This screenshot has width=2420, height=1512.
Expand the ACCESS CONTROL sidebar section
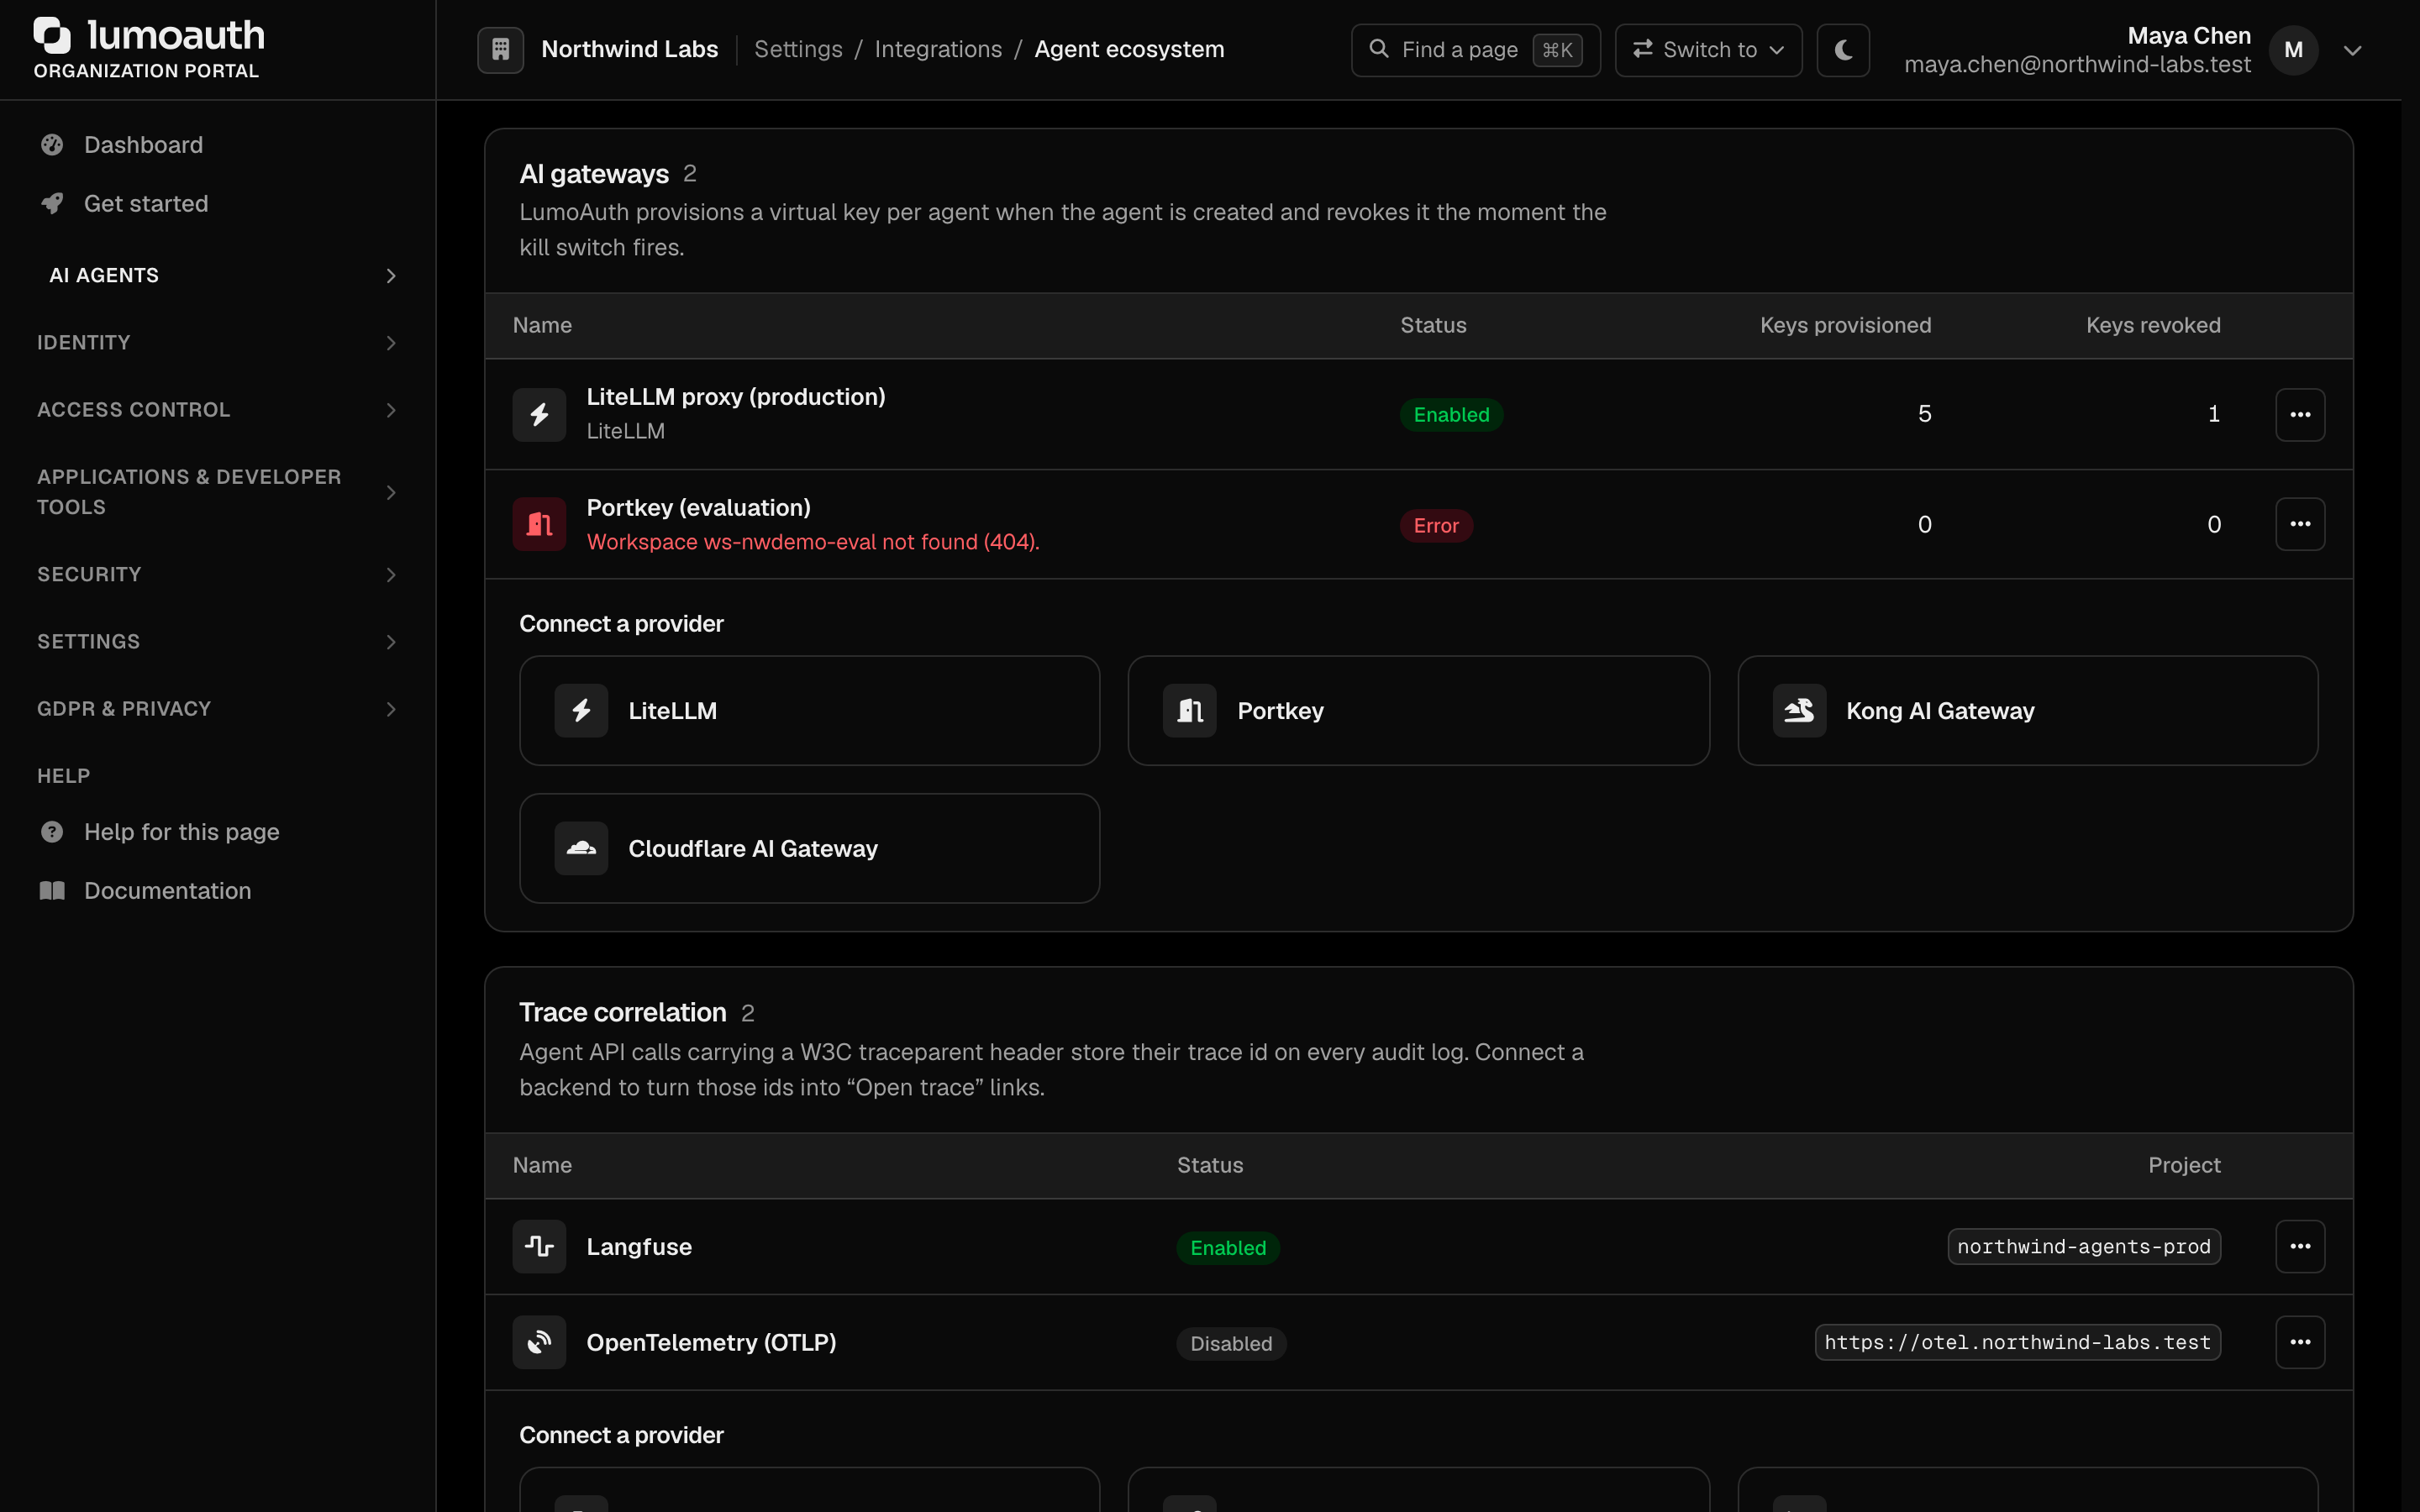pyautogui.click(x=217, y=410)
